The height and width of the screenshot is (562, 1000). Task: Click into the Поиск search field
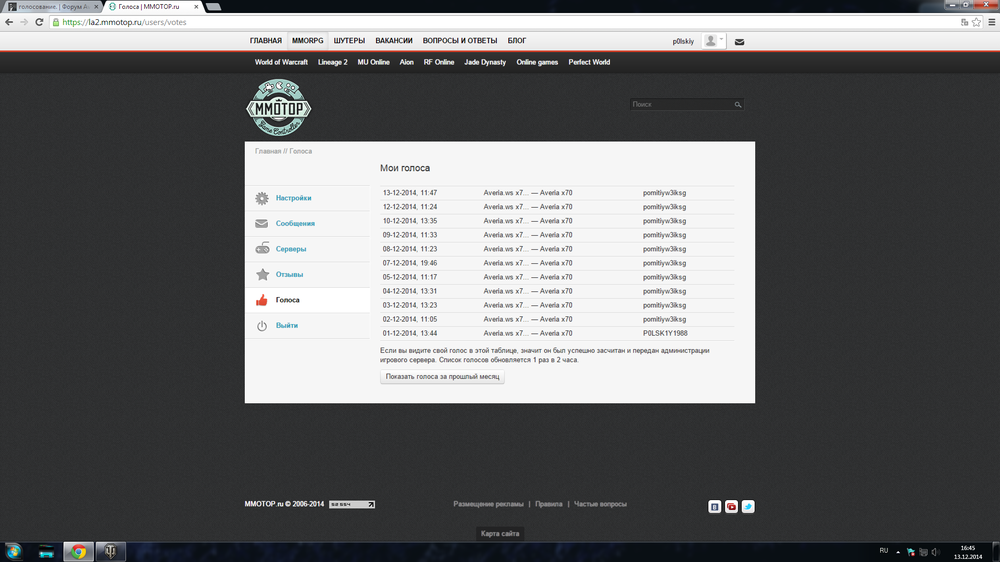pos(680,104)
